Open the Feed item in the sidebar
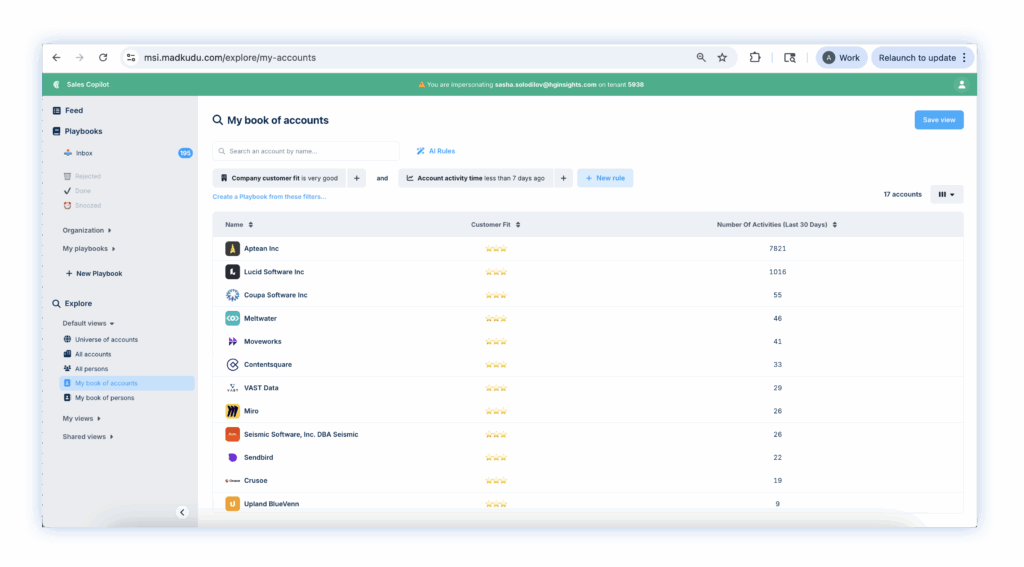Image resolution: width=1024 pixels, height=567 pixels. click(74, 110)
